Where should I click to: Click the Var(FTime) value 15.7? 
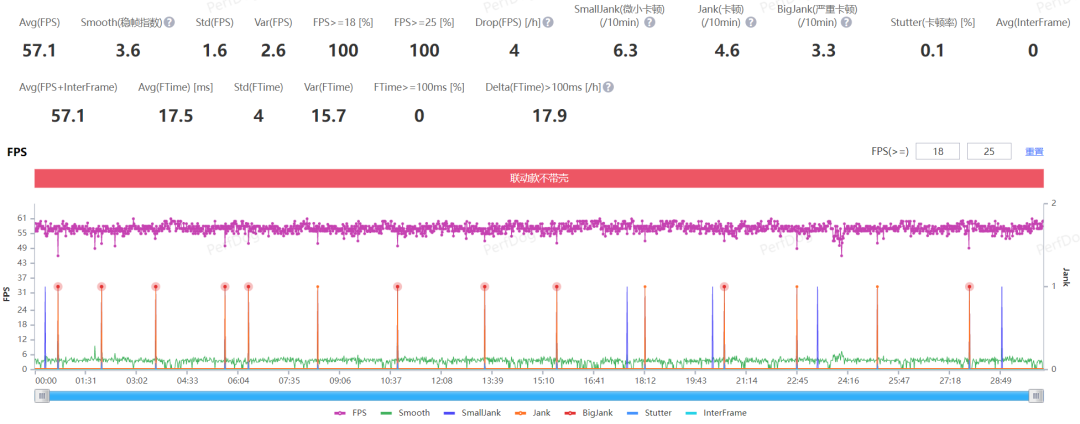point(329,116)
